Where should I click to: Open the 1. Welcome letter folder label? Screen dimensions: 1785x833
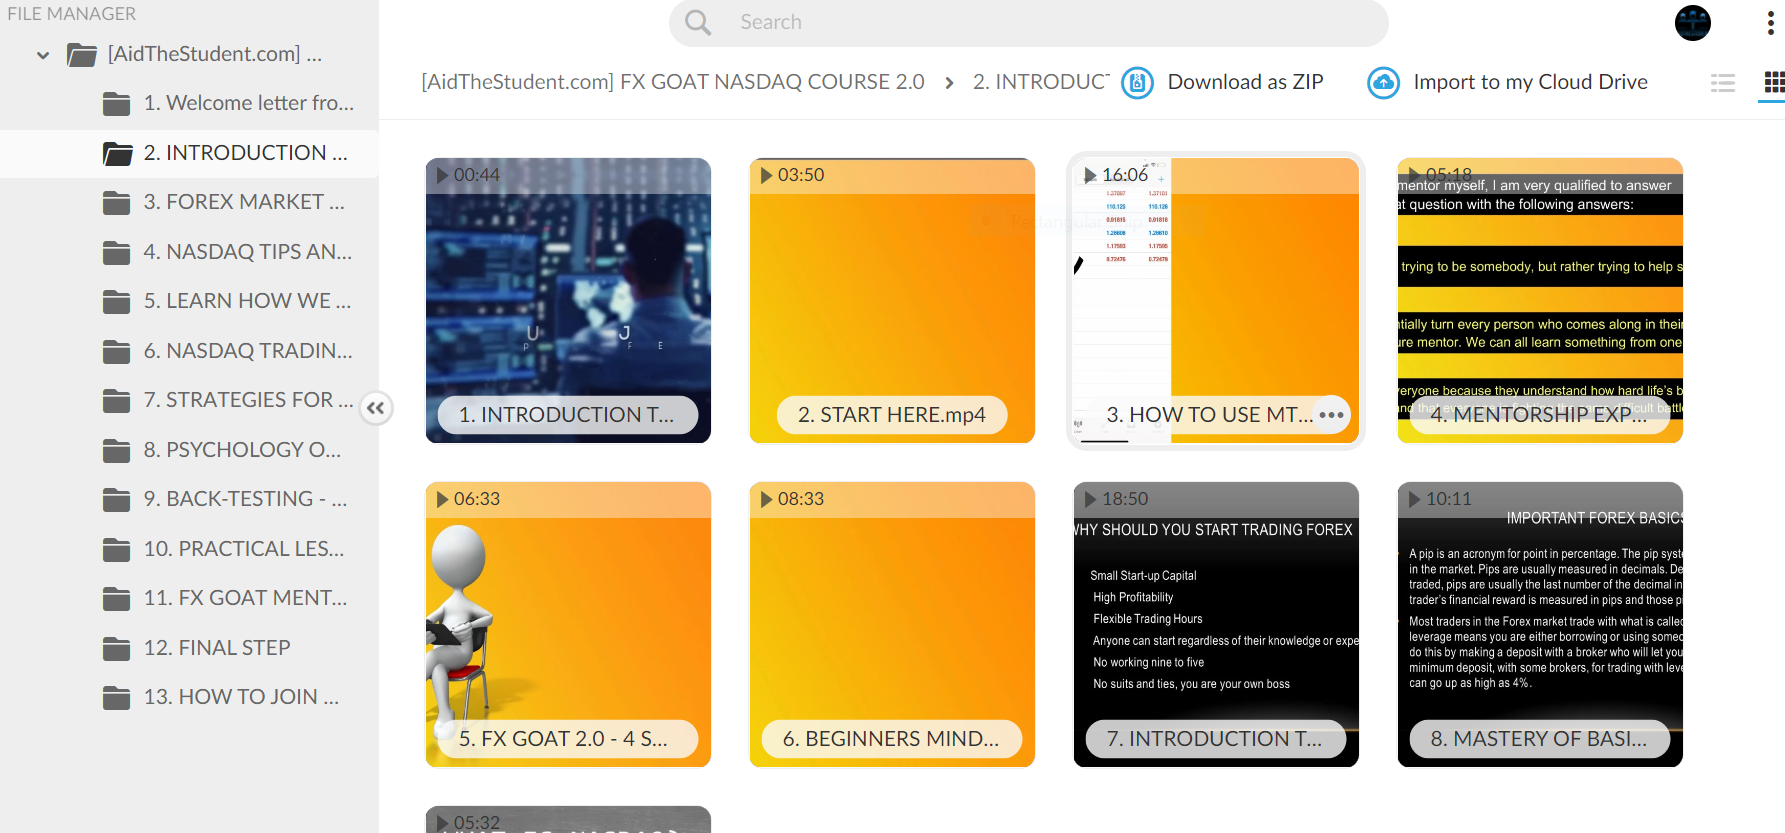coord(248,103)
